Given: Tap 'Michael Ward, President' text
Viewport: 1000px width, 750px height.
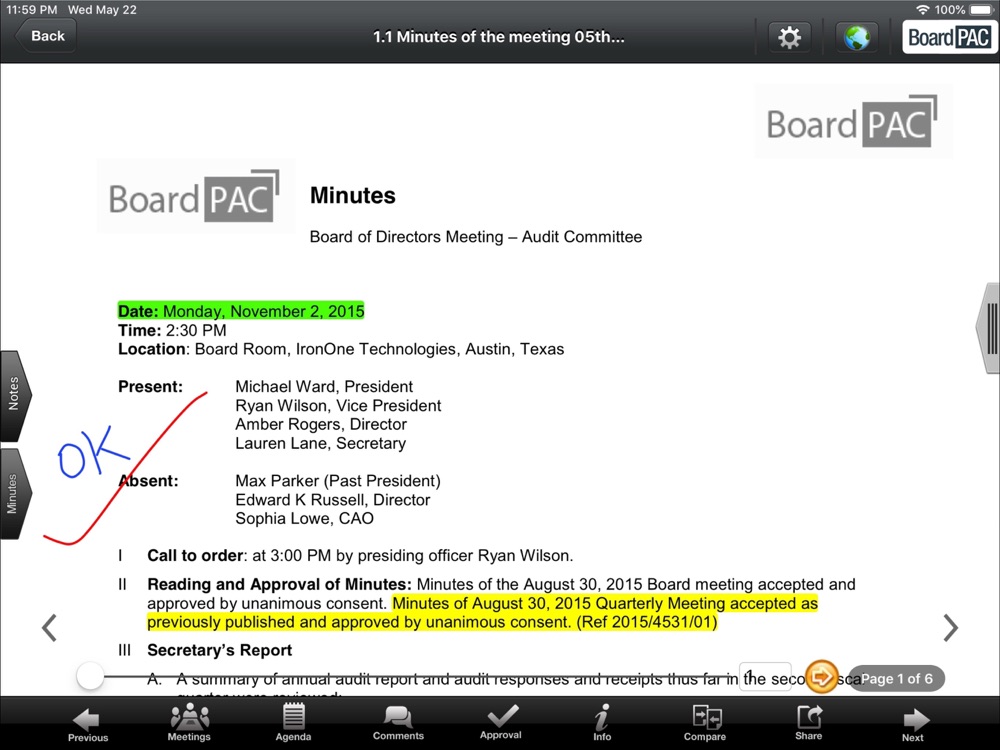Looking at the screenshot, I should (324, 386).
